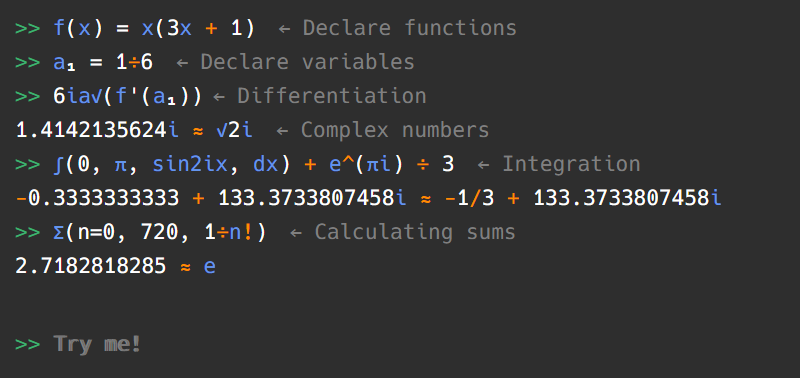Image resolution: width=800 pixels, height=378 pixels.
Task: Click the Σ sigma symbol in sum line
Action: pyautogui.click(x=58, y=232)
